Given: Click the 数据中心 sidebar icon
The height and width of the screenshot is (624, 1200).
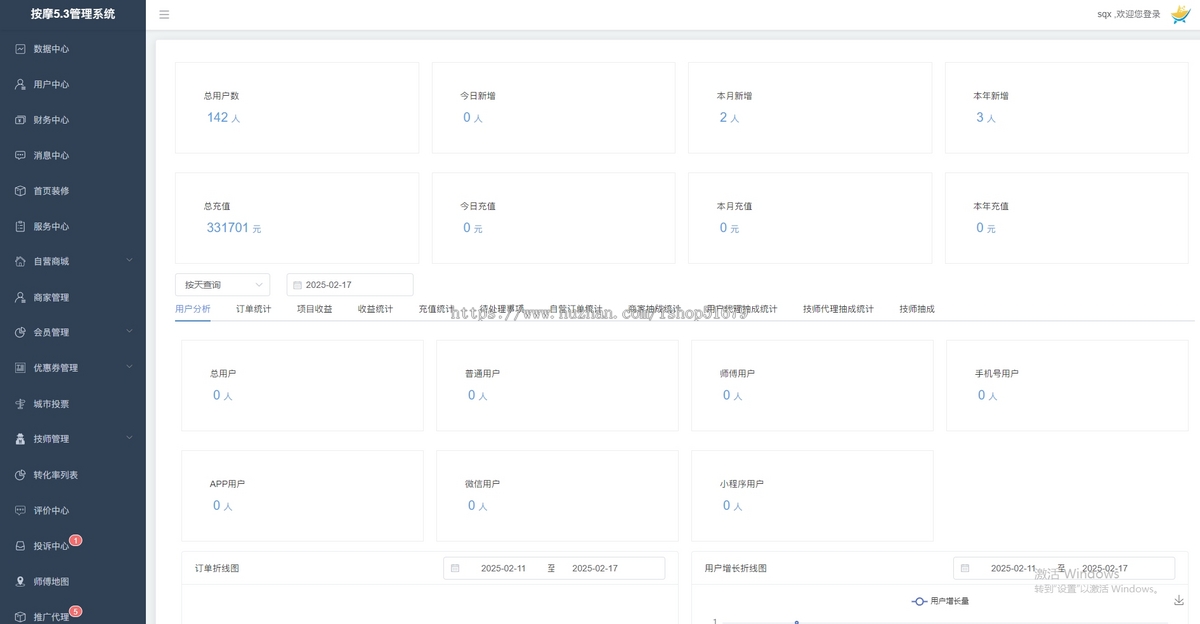Looking at the screenshot, I should click(x=20, y=49).
